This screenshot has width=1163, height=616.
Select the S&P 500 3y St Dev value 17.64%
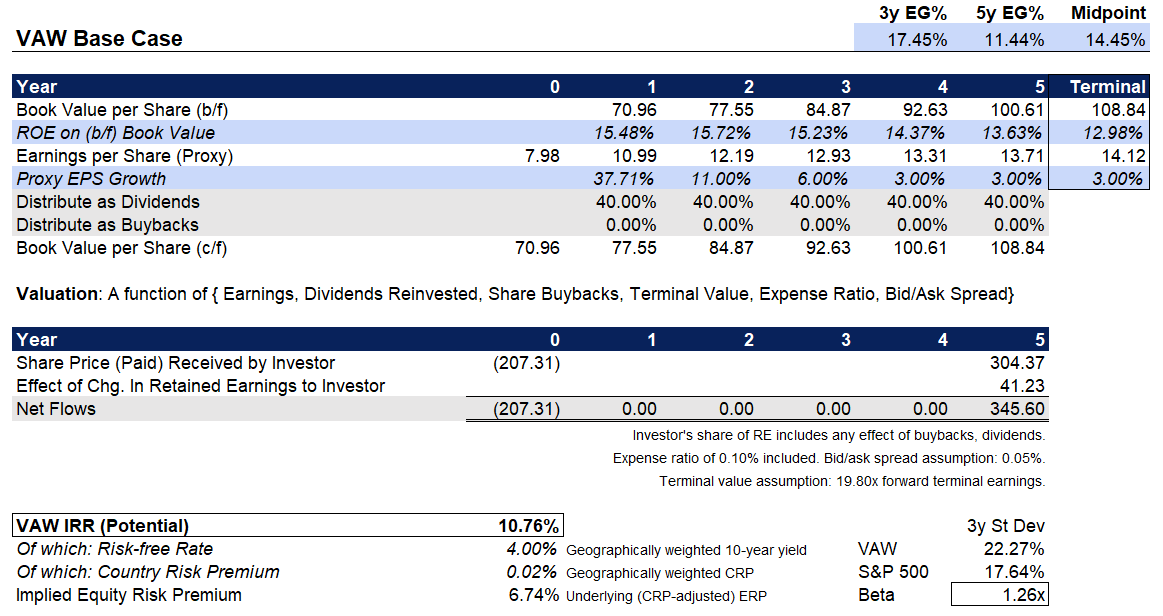(1016, 571)
